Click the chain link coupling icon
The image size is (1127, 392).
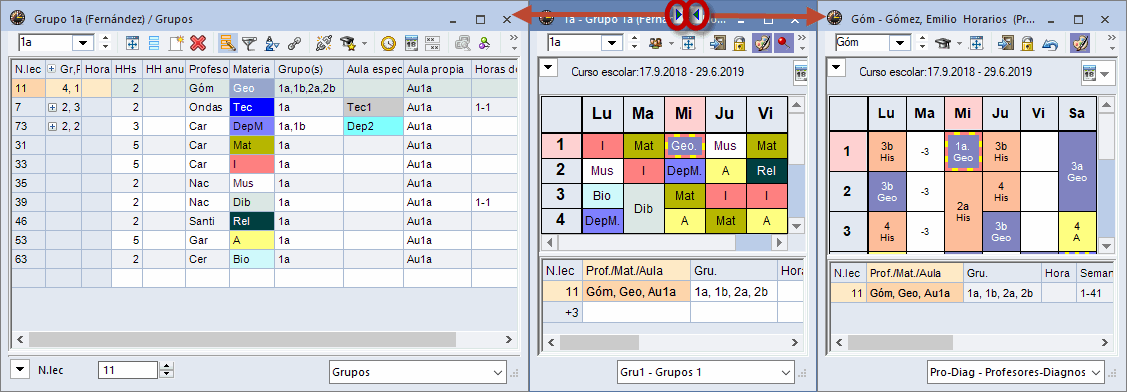coord(293,43)
